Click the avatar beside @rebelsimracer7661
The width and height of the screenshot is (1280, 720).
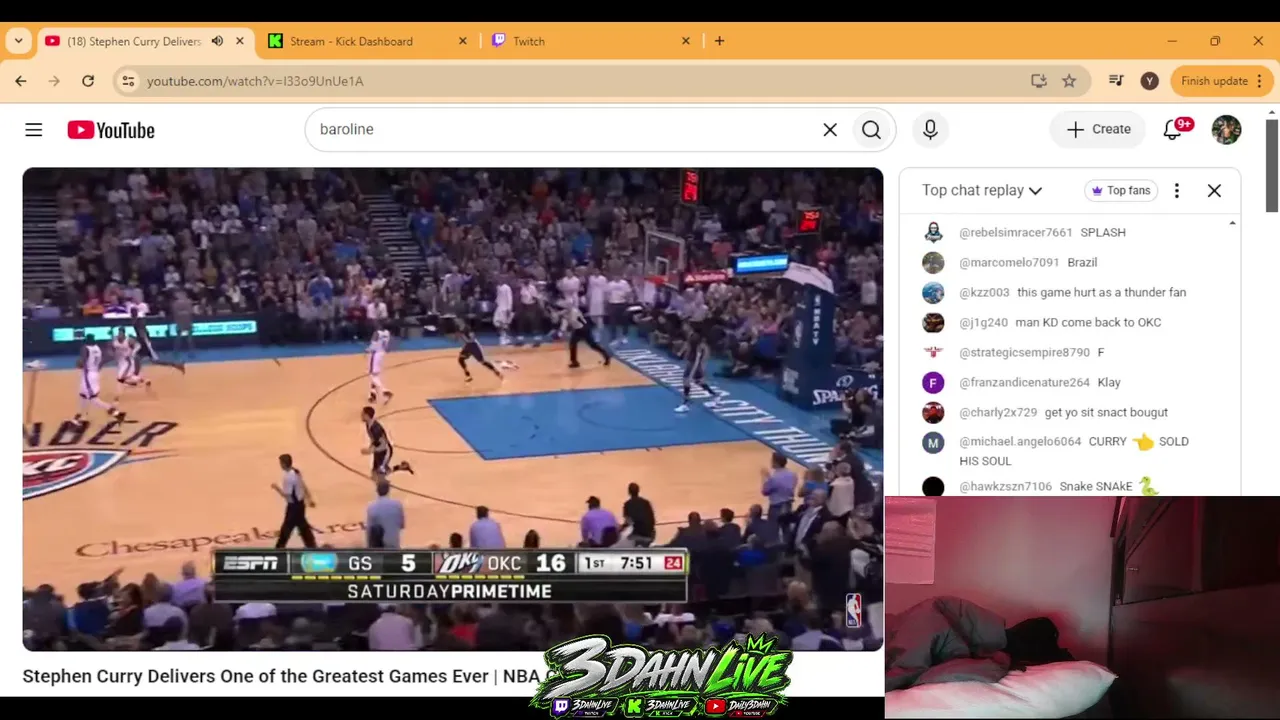pyautogui.click(x=933, y=232)
